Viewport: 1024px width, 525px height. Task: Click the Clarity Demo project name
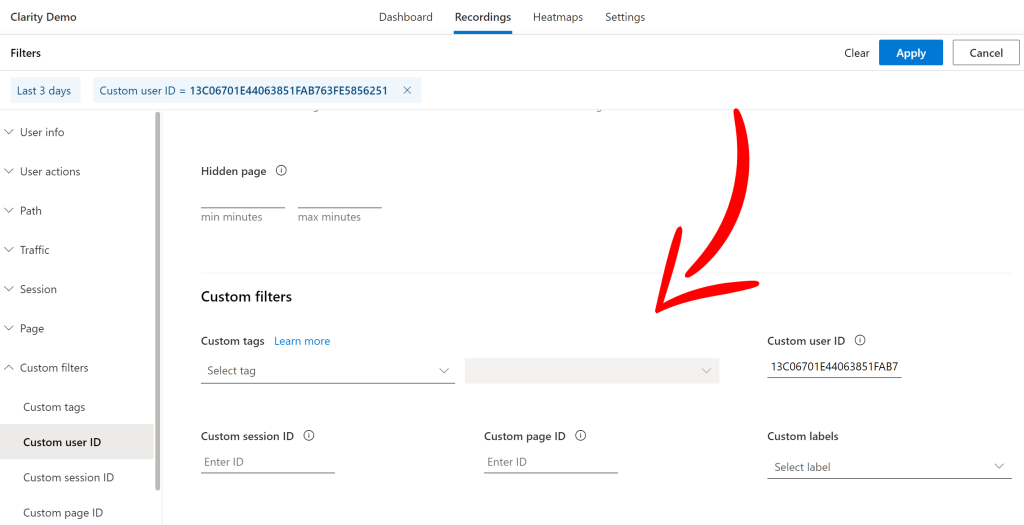[43, 17]
